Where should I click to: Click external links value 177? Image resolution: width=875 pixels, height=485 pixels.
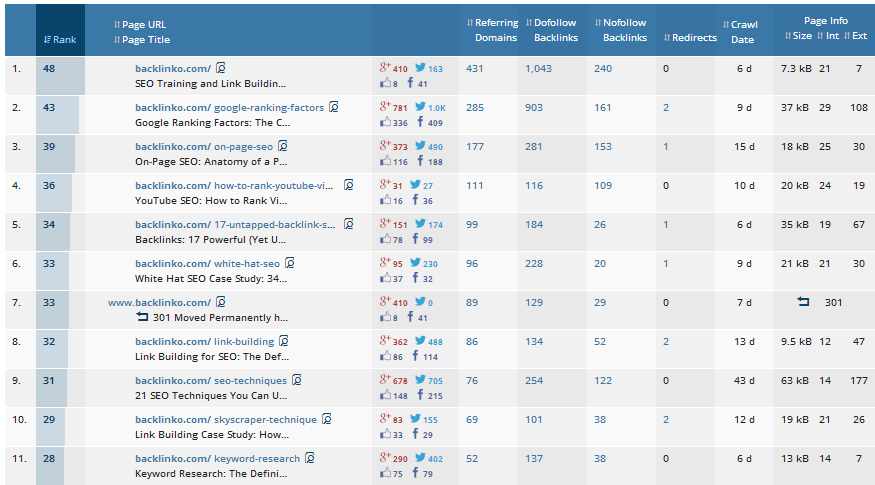pos(859,381)
